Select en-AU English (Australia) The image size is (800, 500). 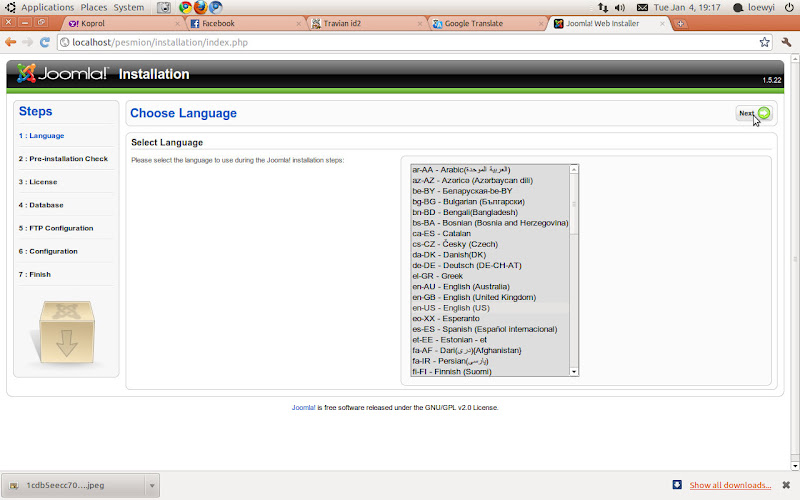coord(490,287)
